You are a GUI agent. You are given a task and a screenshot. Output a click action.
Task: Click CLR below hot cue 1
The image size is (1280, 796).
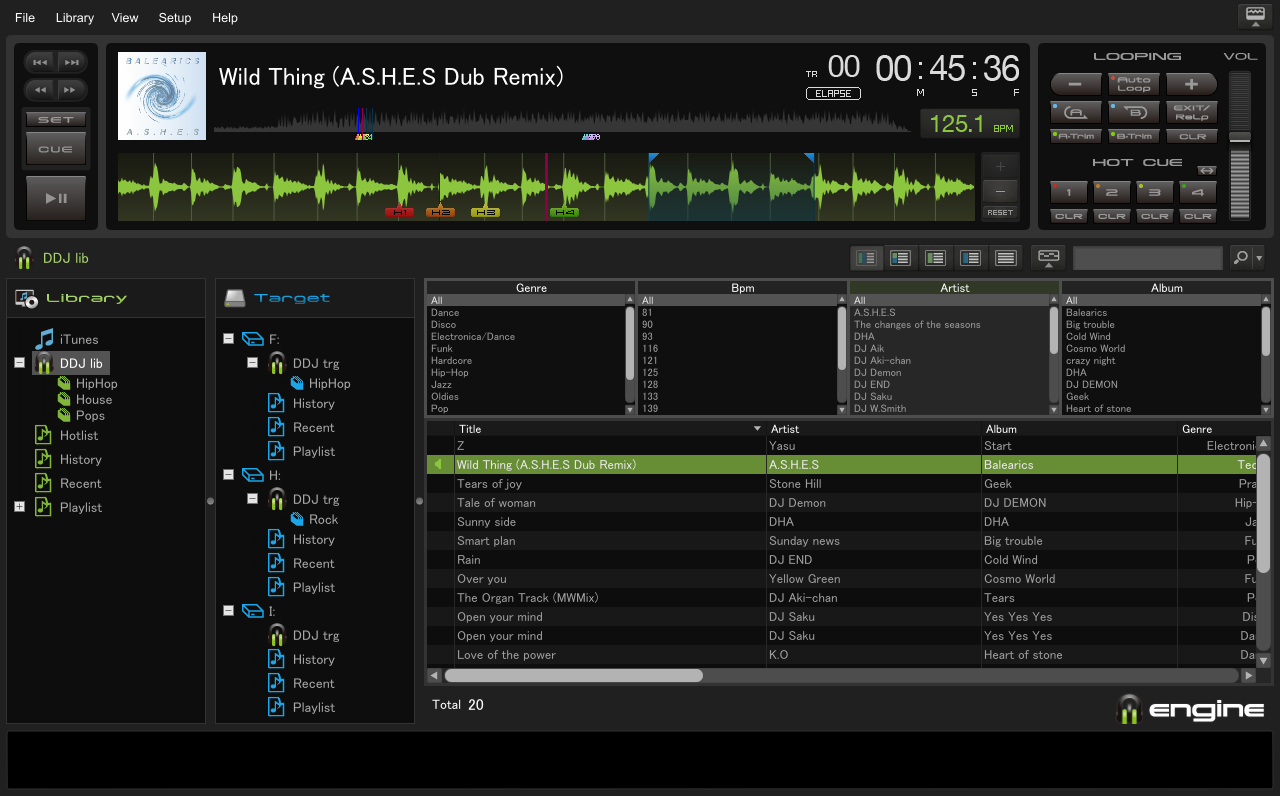[x=1068, y=216]
